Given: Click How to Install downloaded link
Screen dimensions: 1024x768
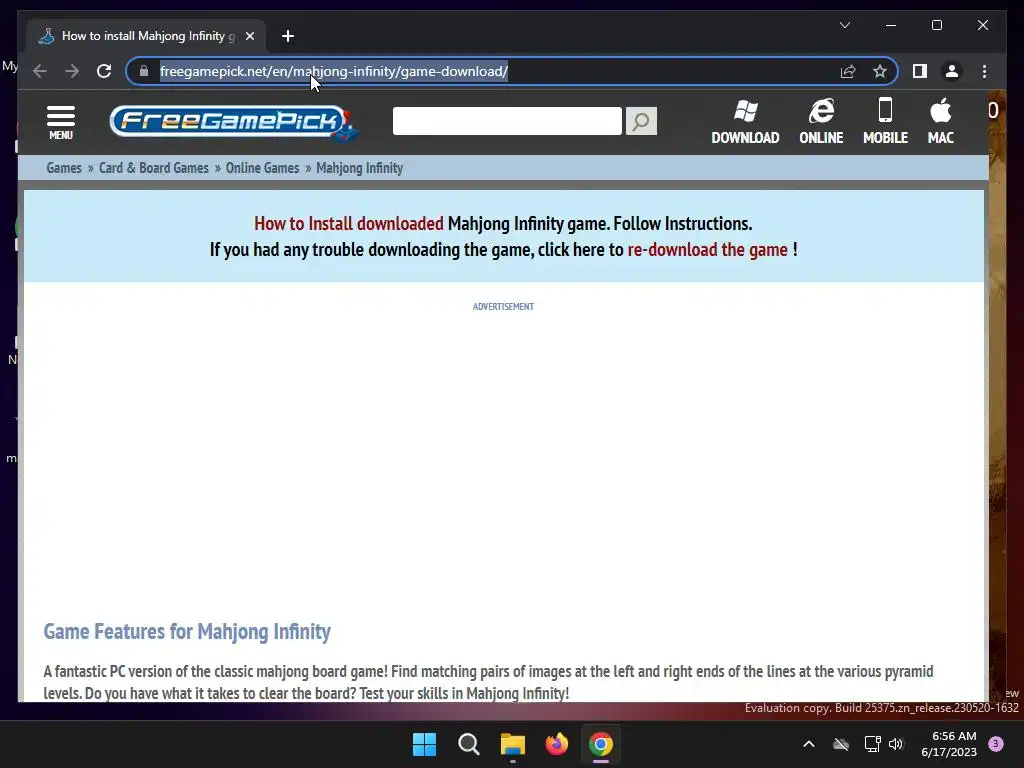Looking at the screenshot, I should [x=349, y=223].
